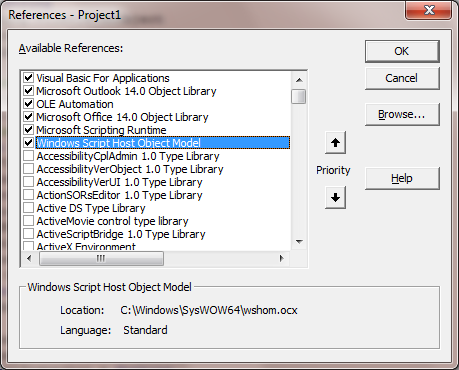Click the Help button
The image size is (459, 370).
coord(402,179)
